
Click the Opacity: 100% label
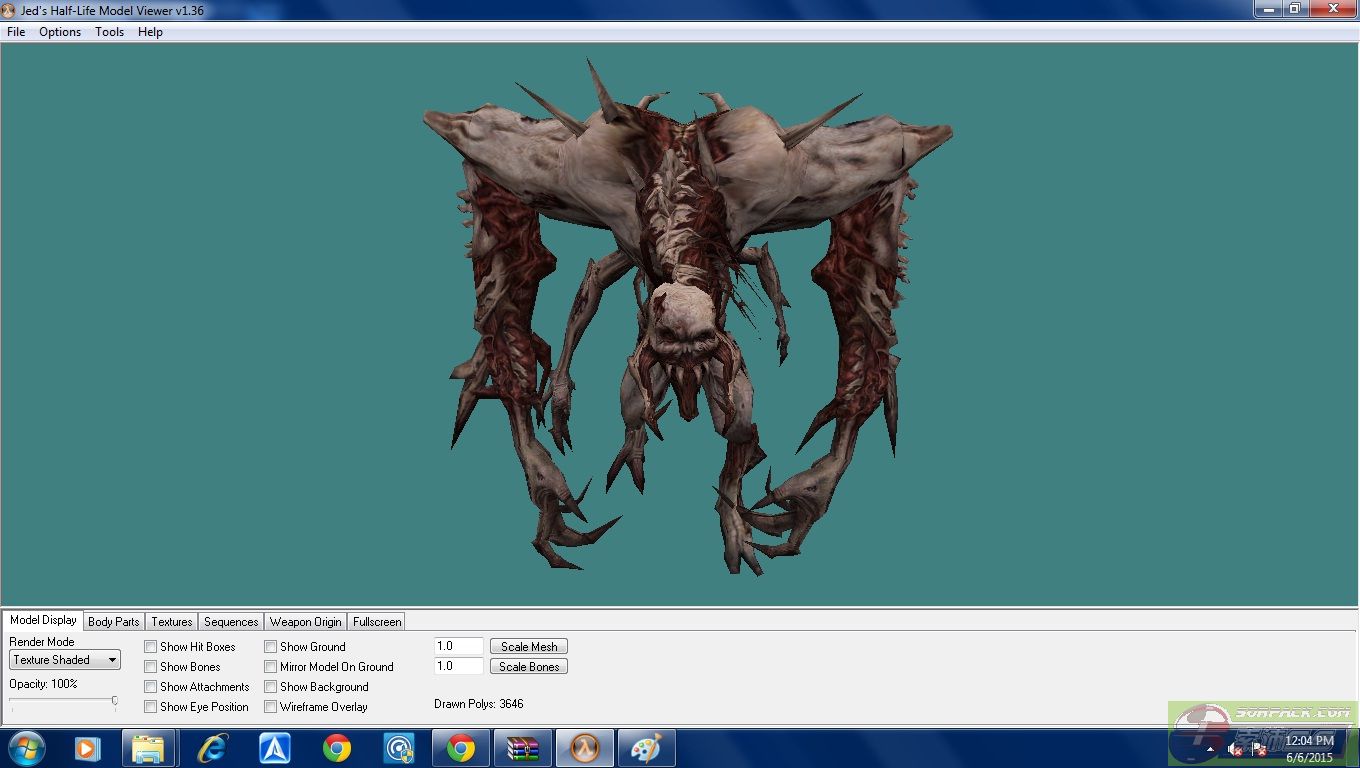point(43,684)
